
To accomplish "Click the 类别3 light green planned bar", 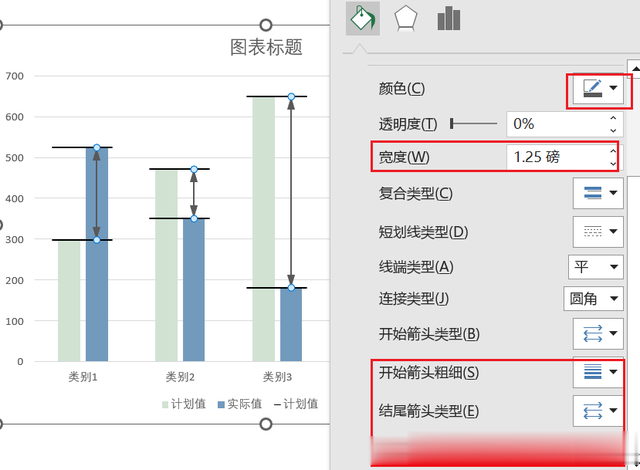I will tap(264, 229).
